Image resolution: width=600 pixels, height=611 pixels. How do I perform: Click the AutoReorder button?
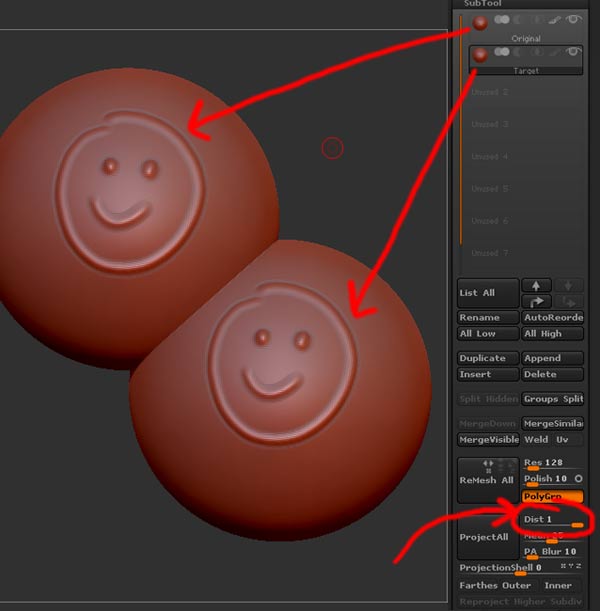point(552,318)
